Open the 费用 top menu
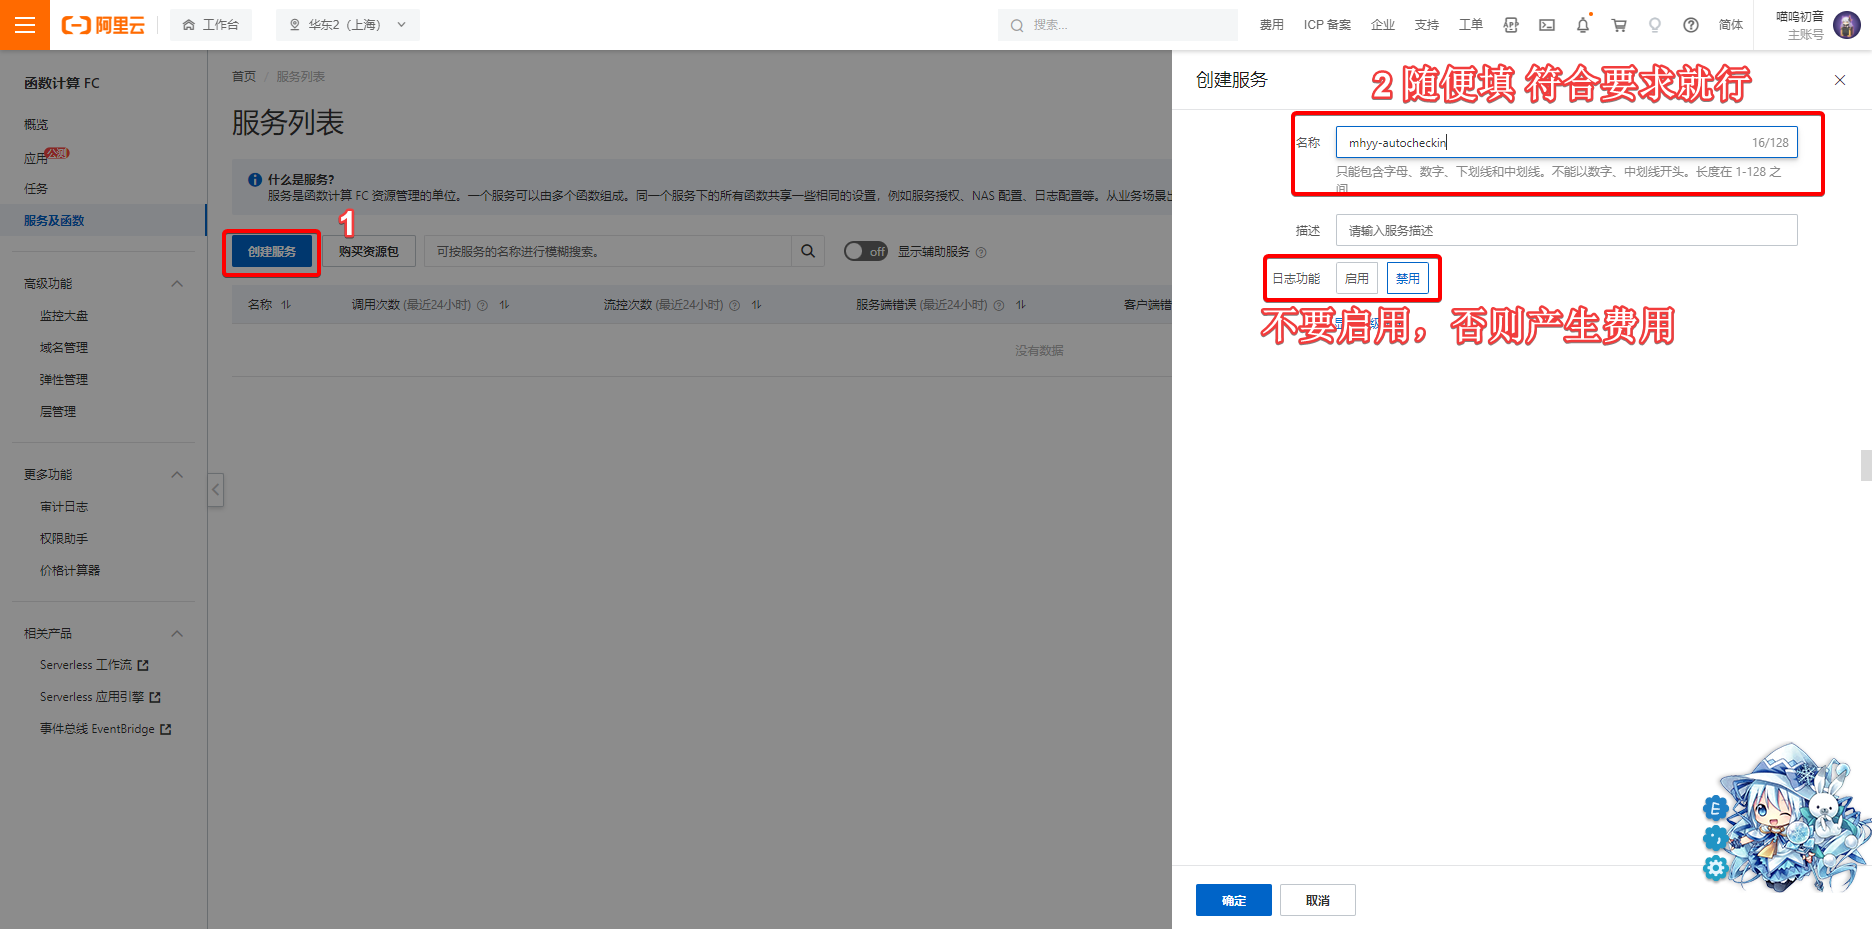 coord(1271,25)
